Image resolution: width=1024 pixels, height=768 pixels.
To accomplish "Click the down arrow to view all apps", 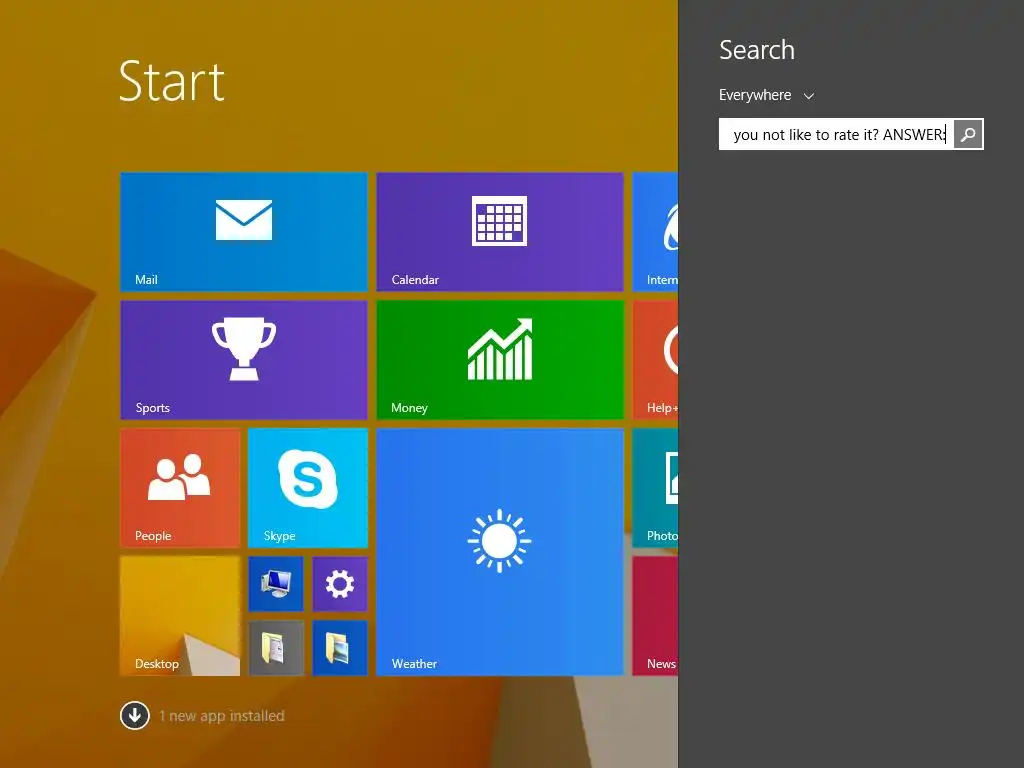I will tap(135, 715).
